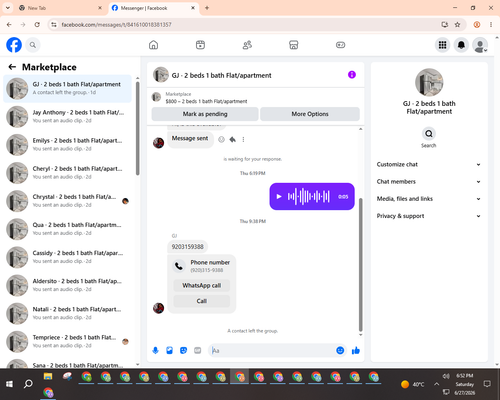Click the audio clip waveform
This screenshot has height=400, width=500.
[309, 197]
